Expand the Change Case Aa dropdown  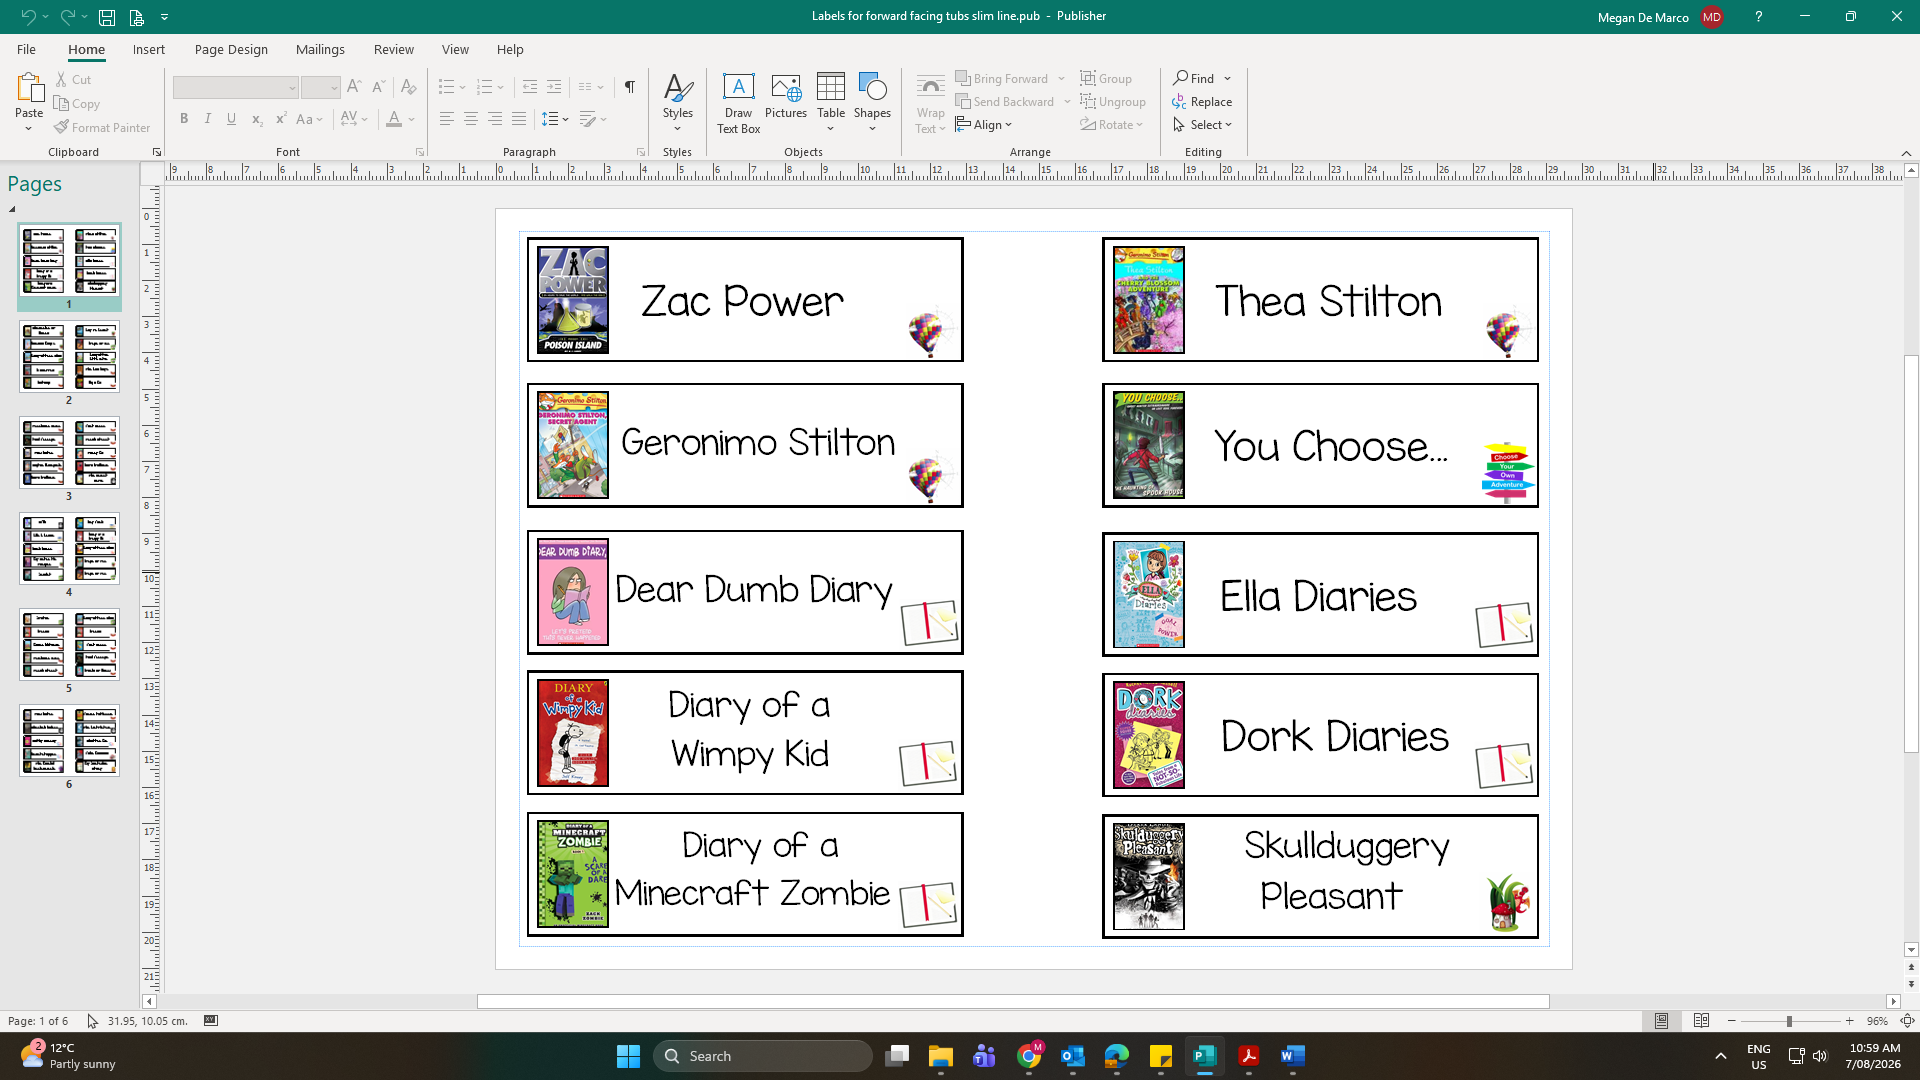(310, 119)
